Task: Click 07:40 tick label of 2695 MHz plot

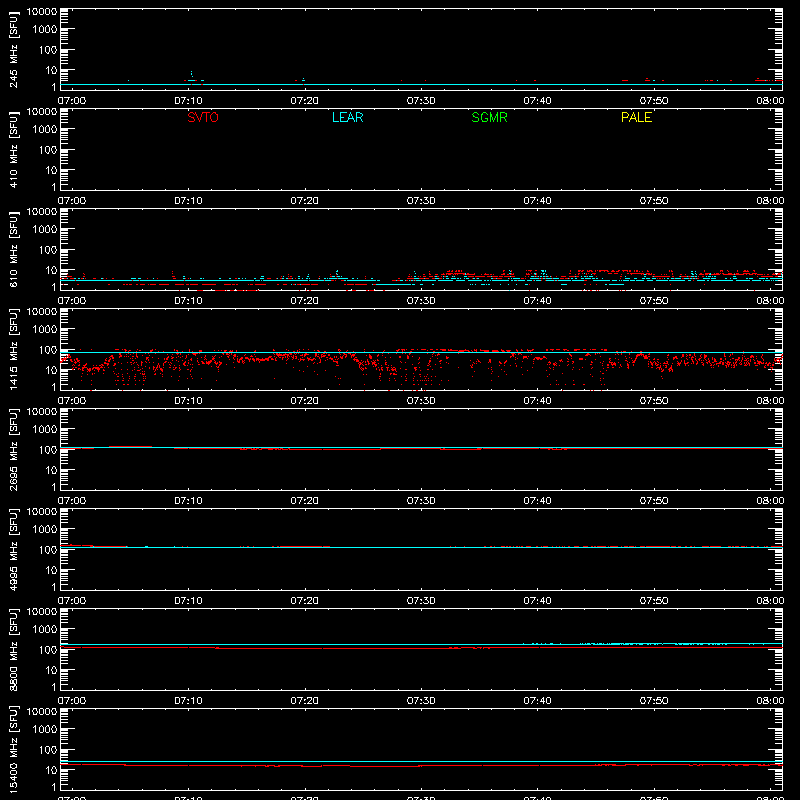Action: [537, 501]
